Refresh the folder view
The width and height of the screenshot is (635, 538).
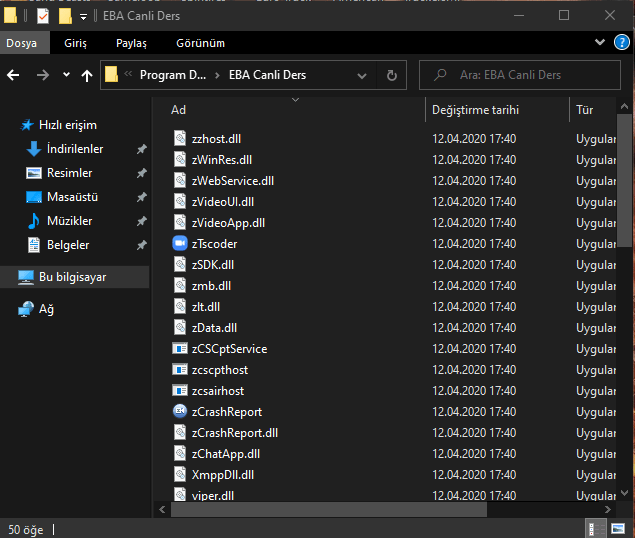[392, 75]
